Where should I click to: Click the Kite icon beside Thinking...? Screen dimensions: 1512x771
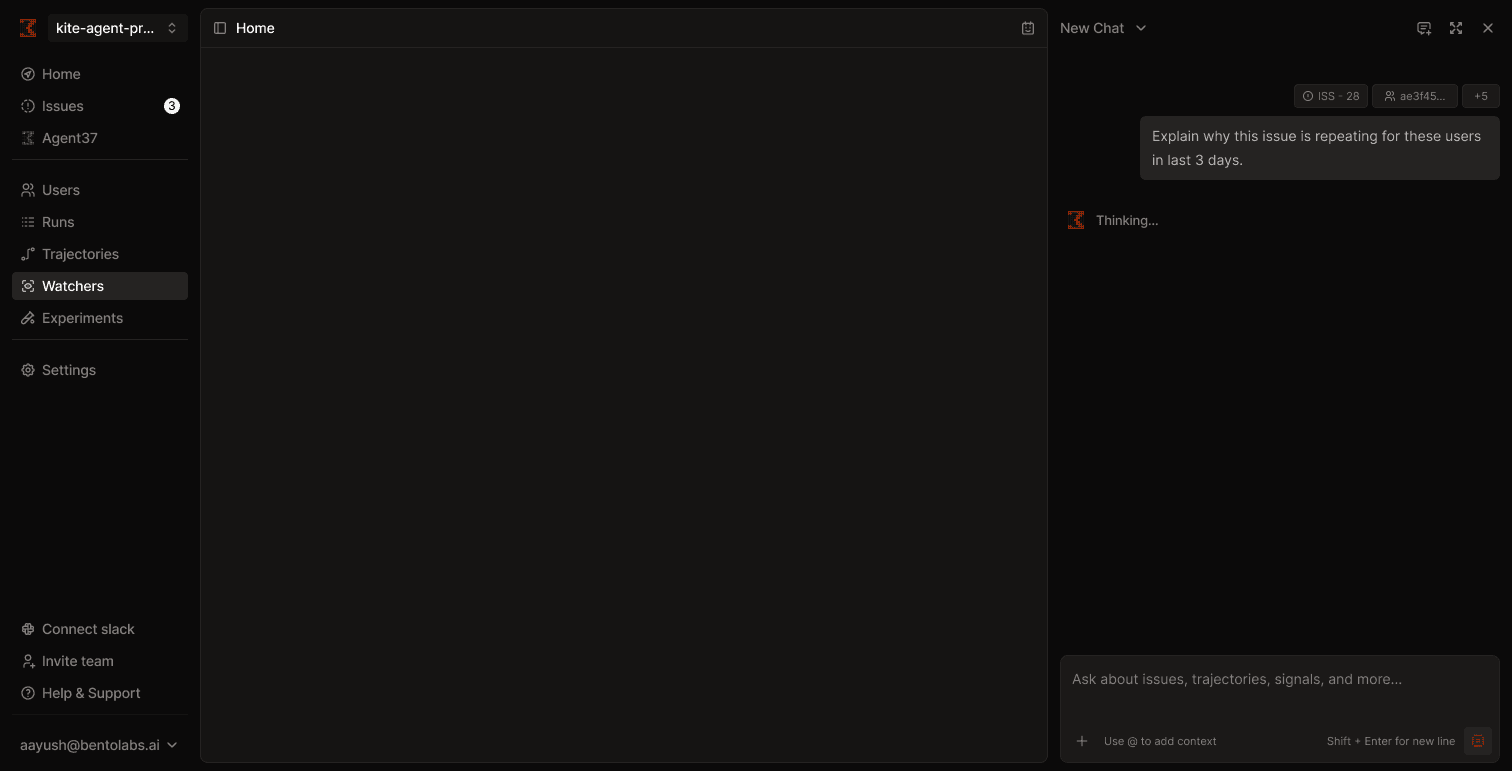pyautogui.click(x=1076, y=220)
